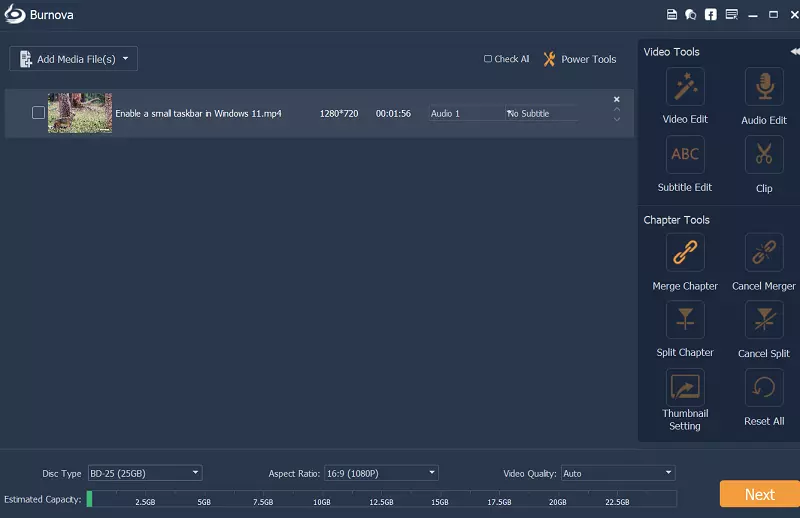Click the video thumbnail preview

80,113
